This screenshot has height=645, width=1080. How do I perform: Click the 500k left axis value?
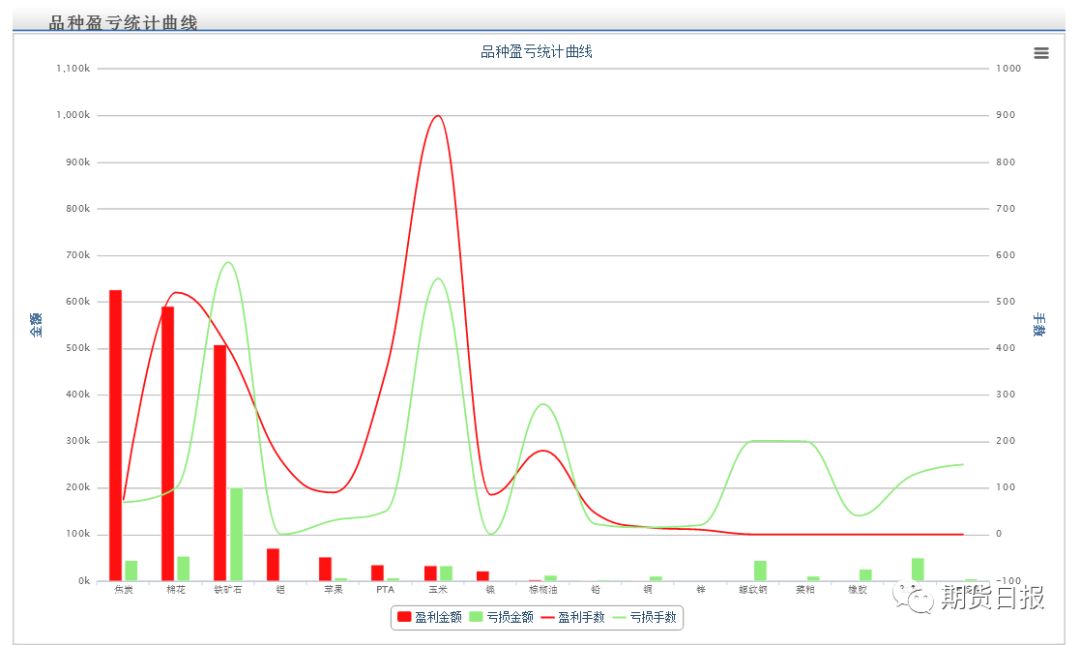pyautogui.click(x=78, y=348)
